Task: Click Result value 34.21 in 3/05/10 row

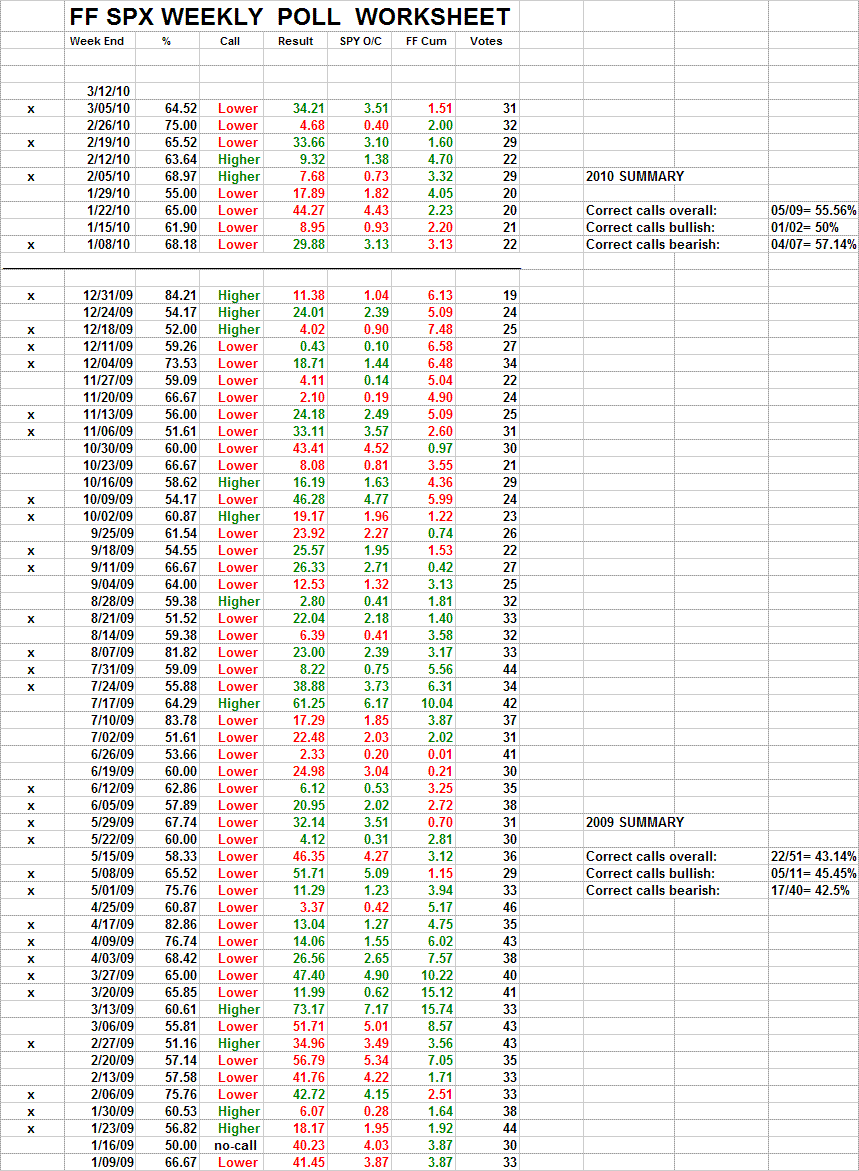Action: (x=309, y=108)
